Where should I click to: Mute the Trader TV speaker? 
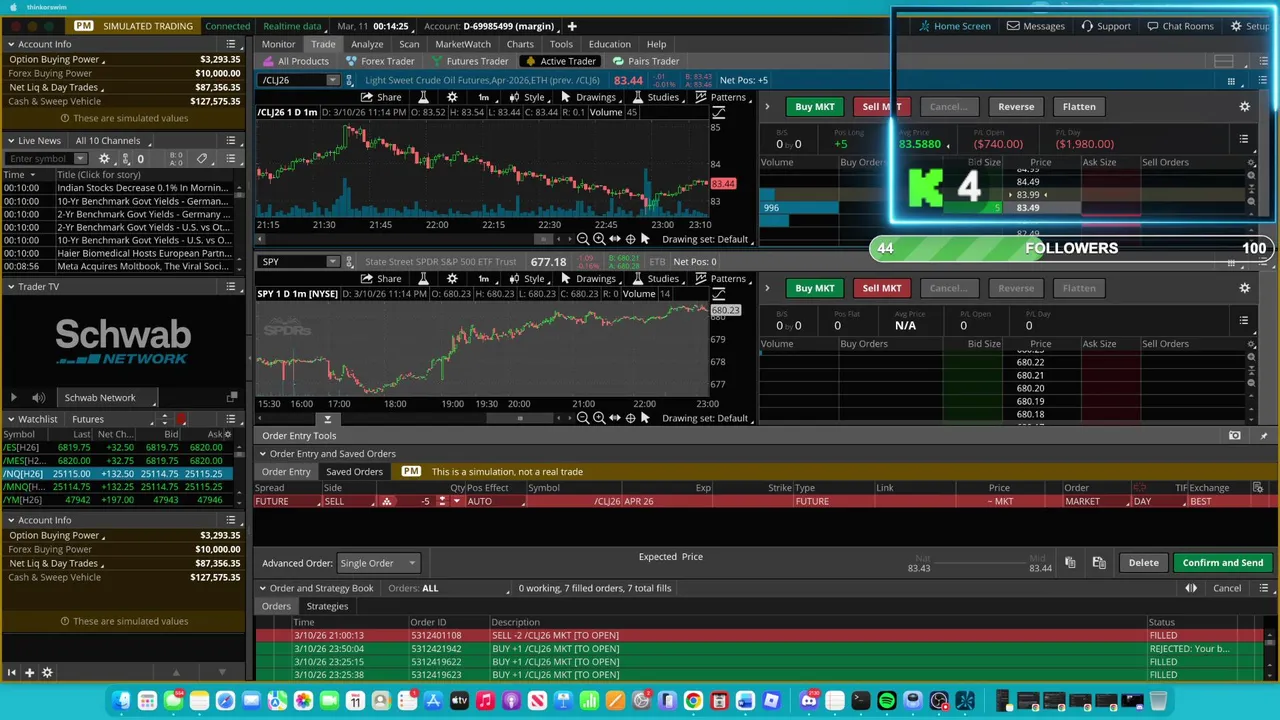coord(39,398)
